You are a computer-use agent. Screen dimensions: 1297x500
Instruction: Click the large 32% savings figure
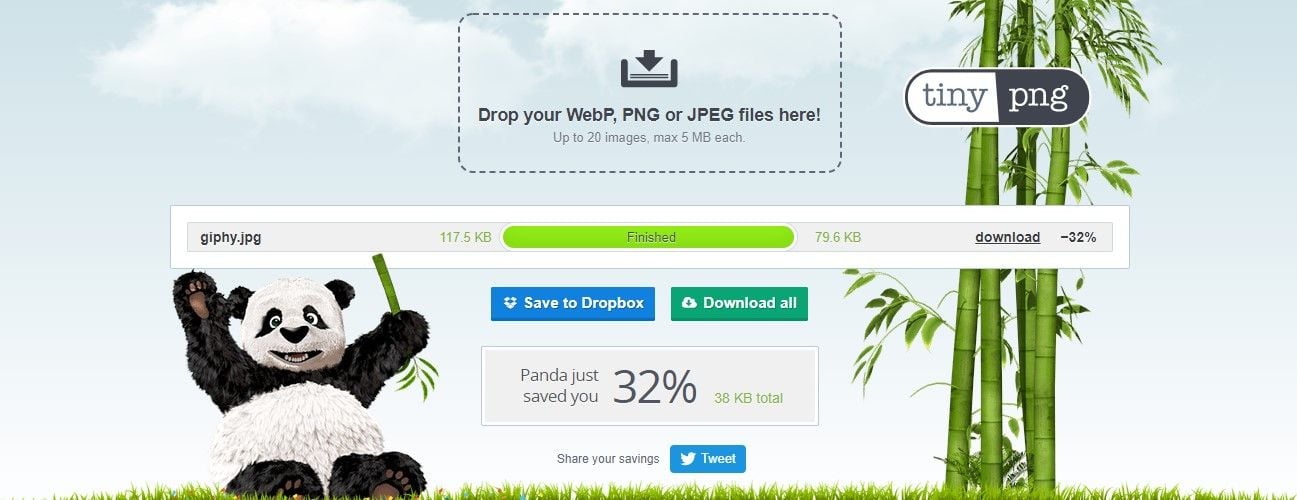(x=654, y=387)
